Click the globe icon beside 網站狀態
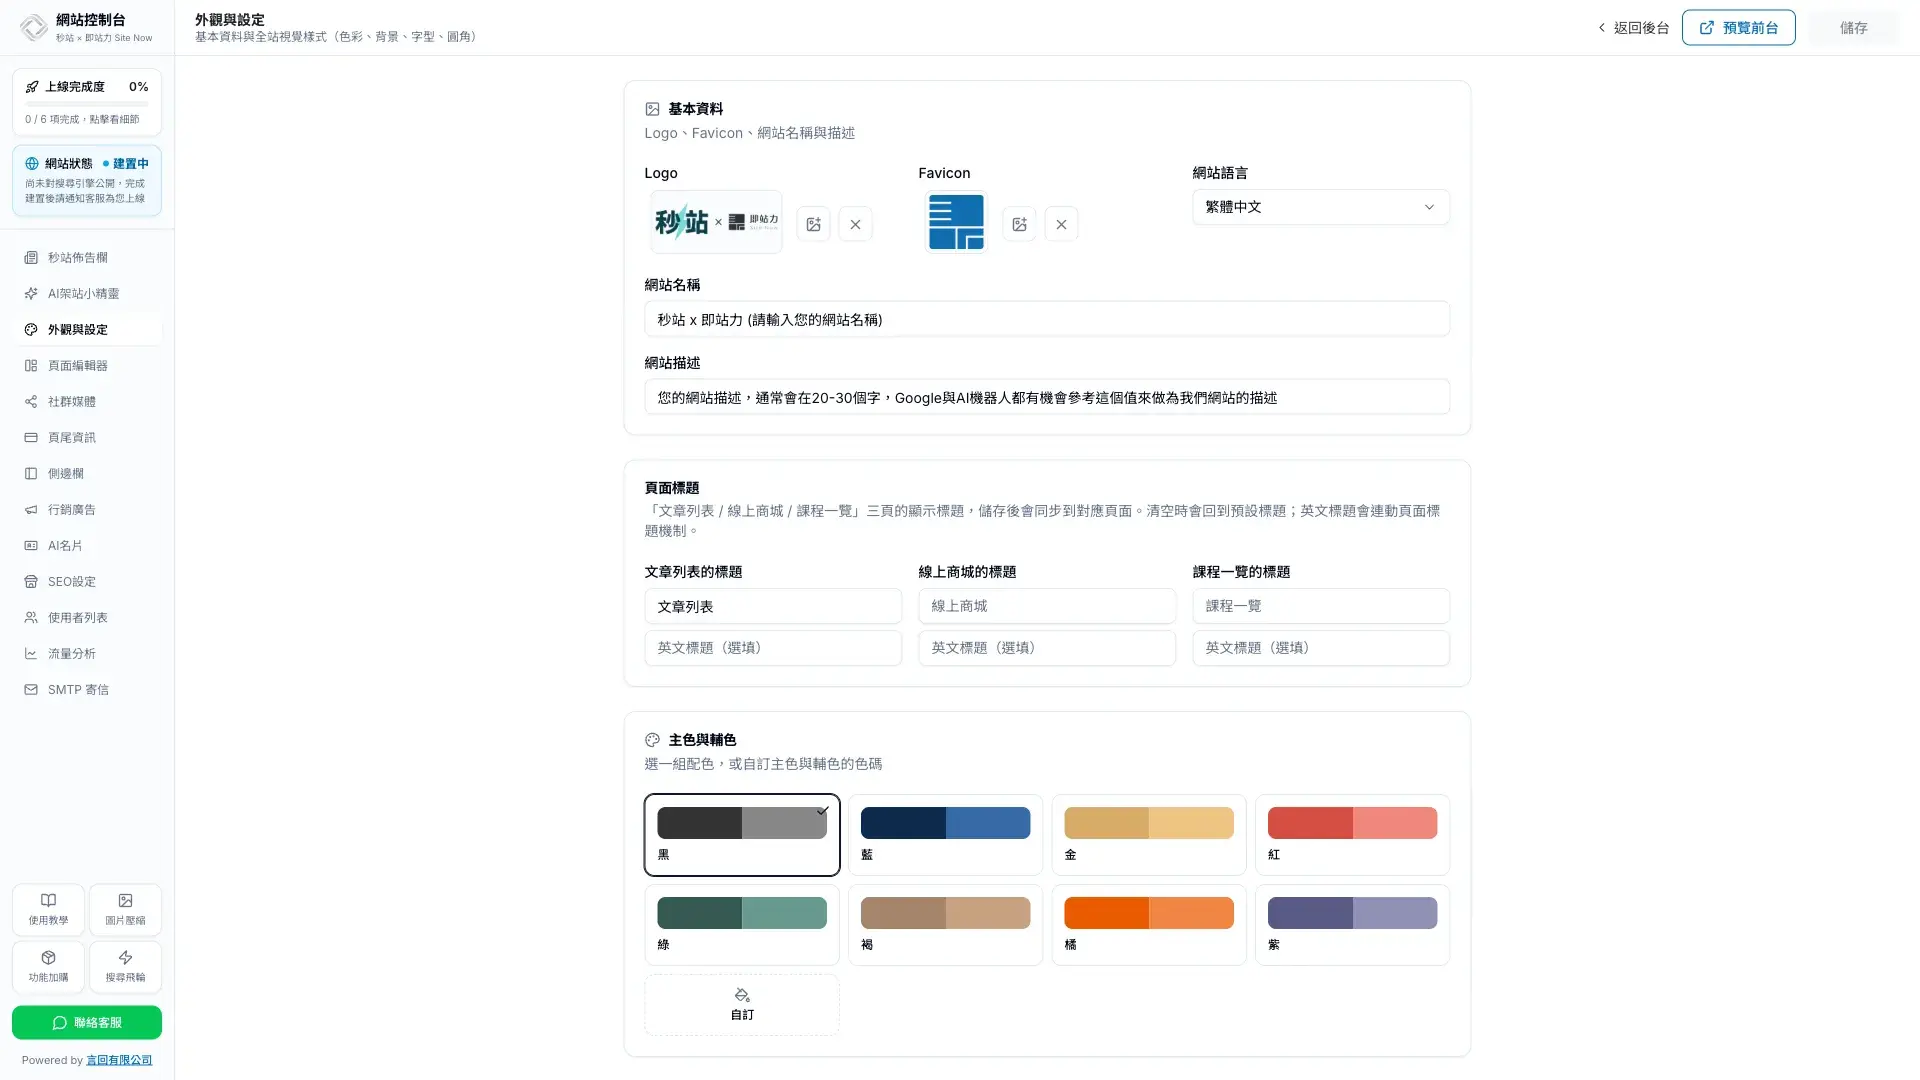The width and height of the screenshot is (1920, 1080). click(x=32, y=164)
